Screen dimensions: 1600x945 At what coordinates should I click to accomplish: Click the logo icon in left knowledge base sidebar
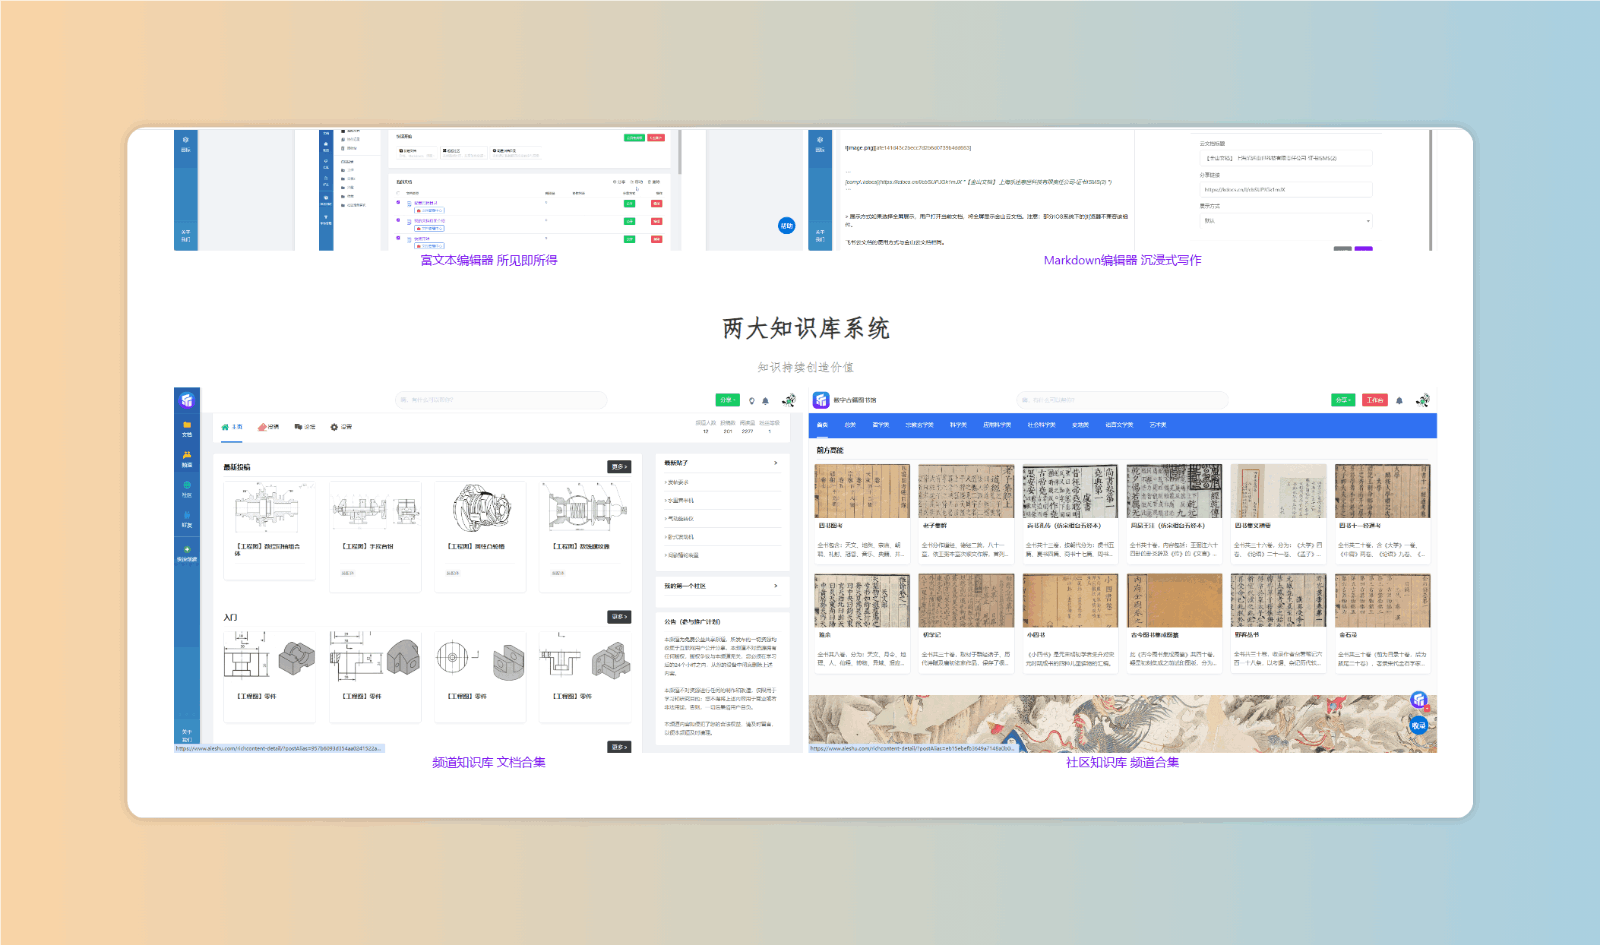(187, 400)
